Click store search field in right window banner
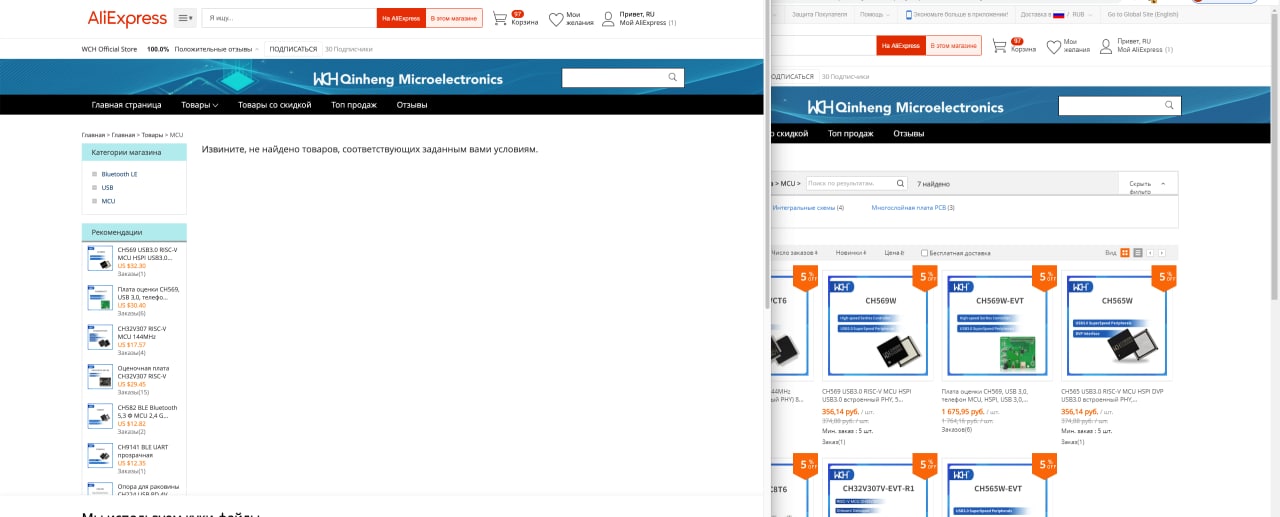The height and width of the screenshot is (517, 1280). (1110, 106)
